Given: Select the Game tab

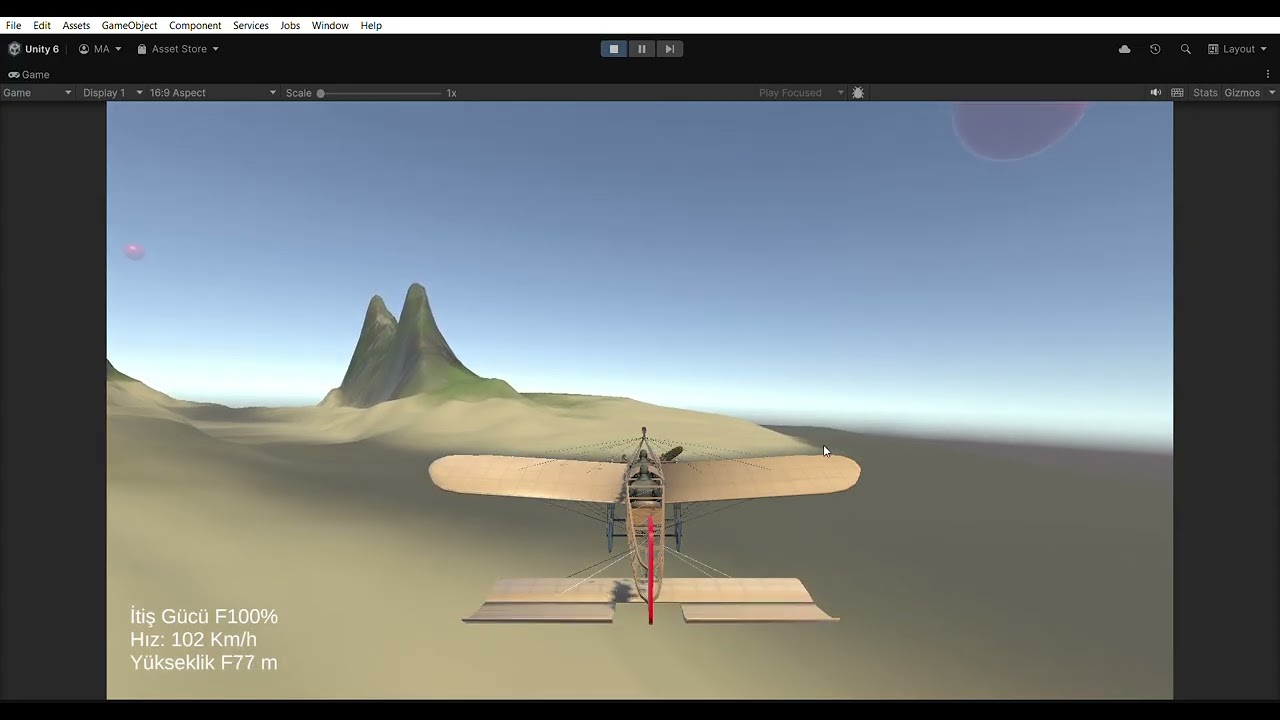Looking at the screenshot, I should (29, 74).
